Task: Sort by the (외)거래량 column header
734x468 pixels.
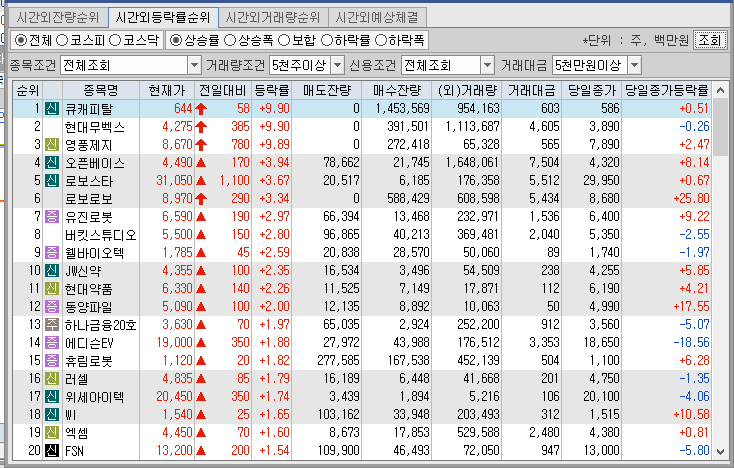Action: (467, 90)
